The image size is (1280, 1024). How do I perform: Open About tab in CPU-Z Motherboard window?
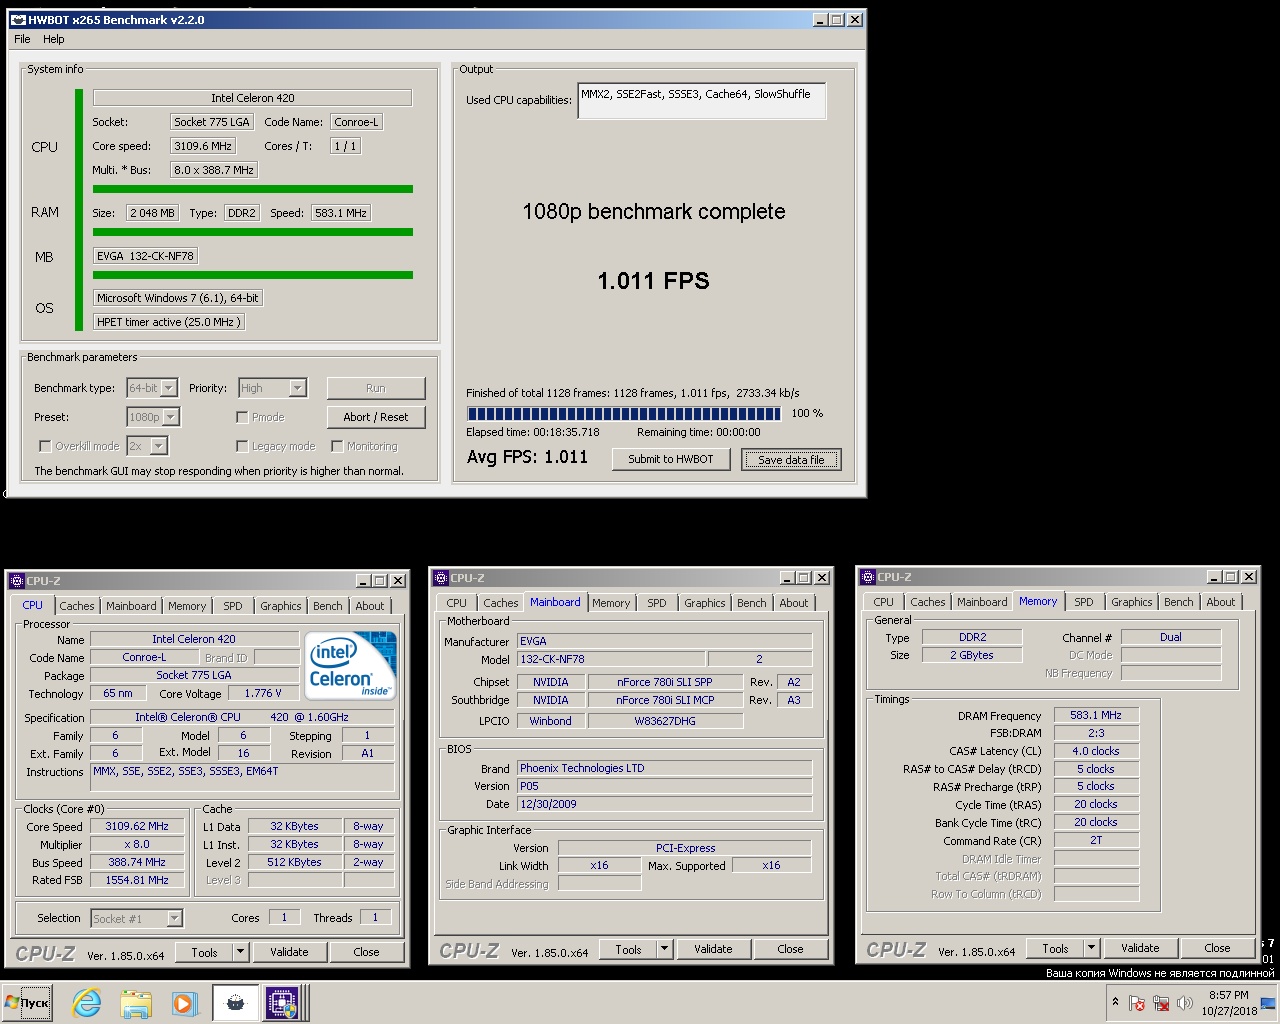[x=794, y=603]
